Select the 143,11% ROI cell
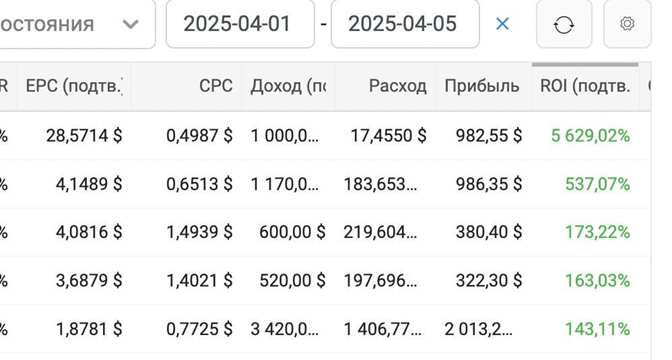 click(597, 329)
